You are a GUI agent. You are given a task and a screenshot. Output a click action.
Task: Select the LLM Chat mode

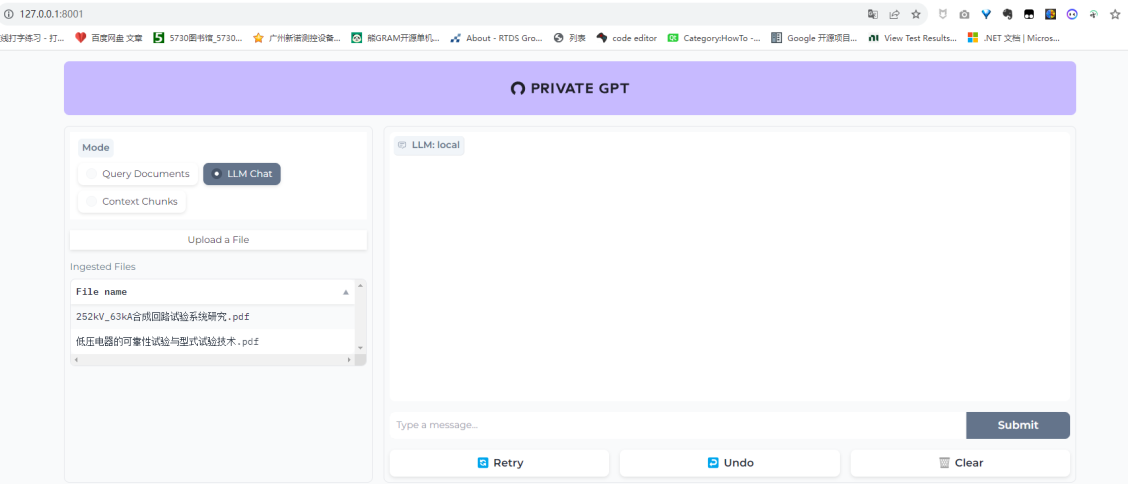click(242, 174)
